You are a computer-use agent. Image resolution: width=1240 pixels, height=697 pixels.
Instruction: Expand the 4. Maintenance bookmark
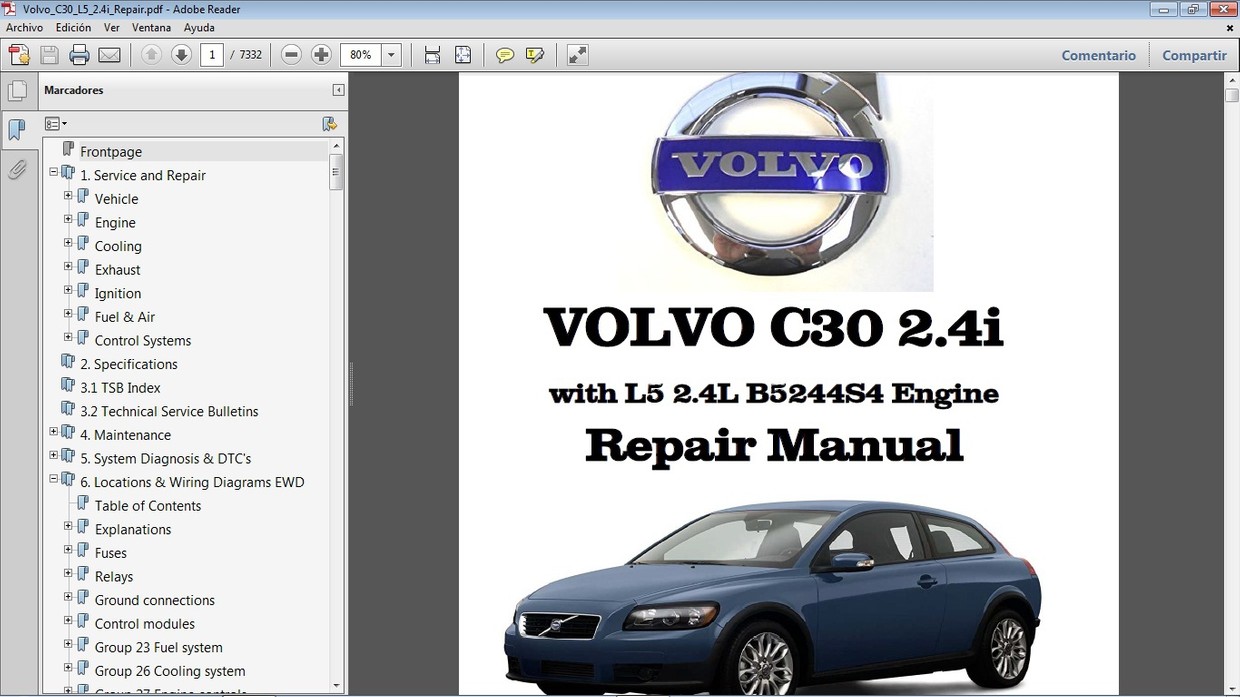tap(54, 432)
